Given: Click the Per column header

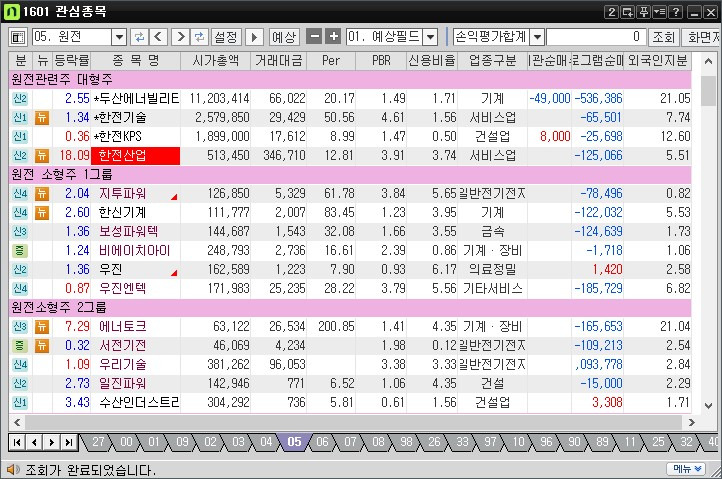Looking at the screenshot, I should point(331,61).
